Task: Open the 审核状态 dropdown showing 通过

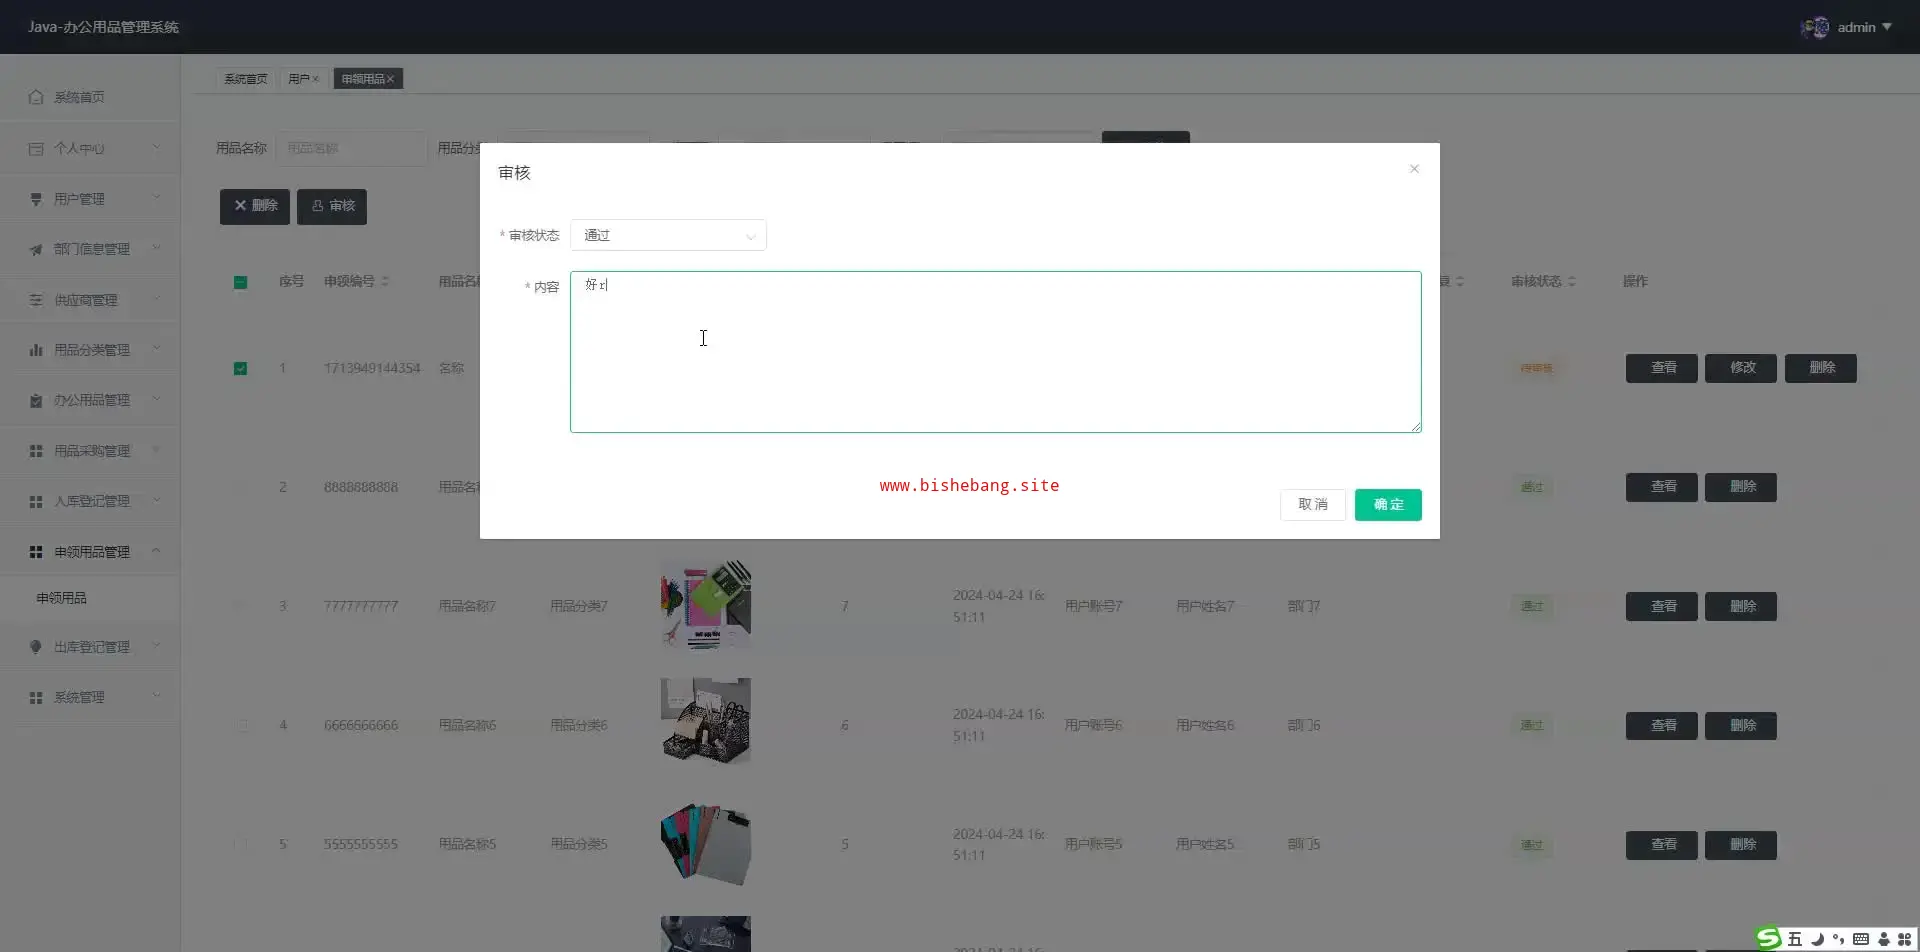Action: (668, 235)
